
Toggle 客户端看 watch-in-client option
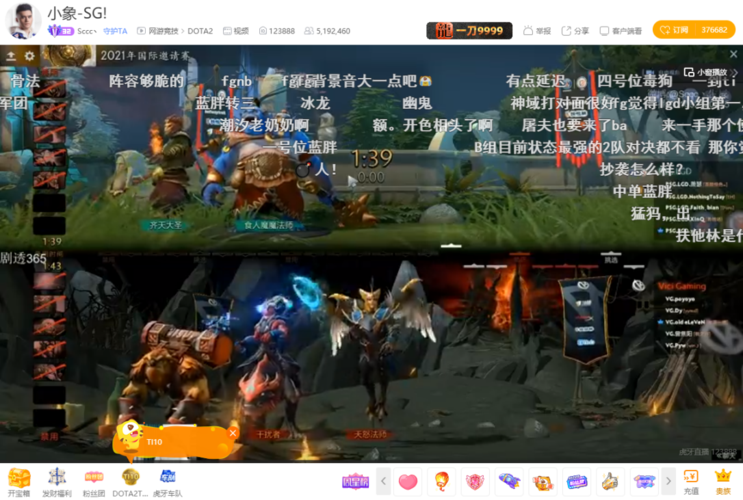coord(620,31)
